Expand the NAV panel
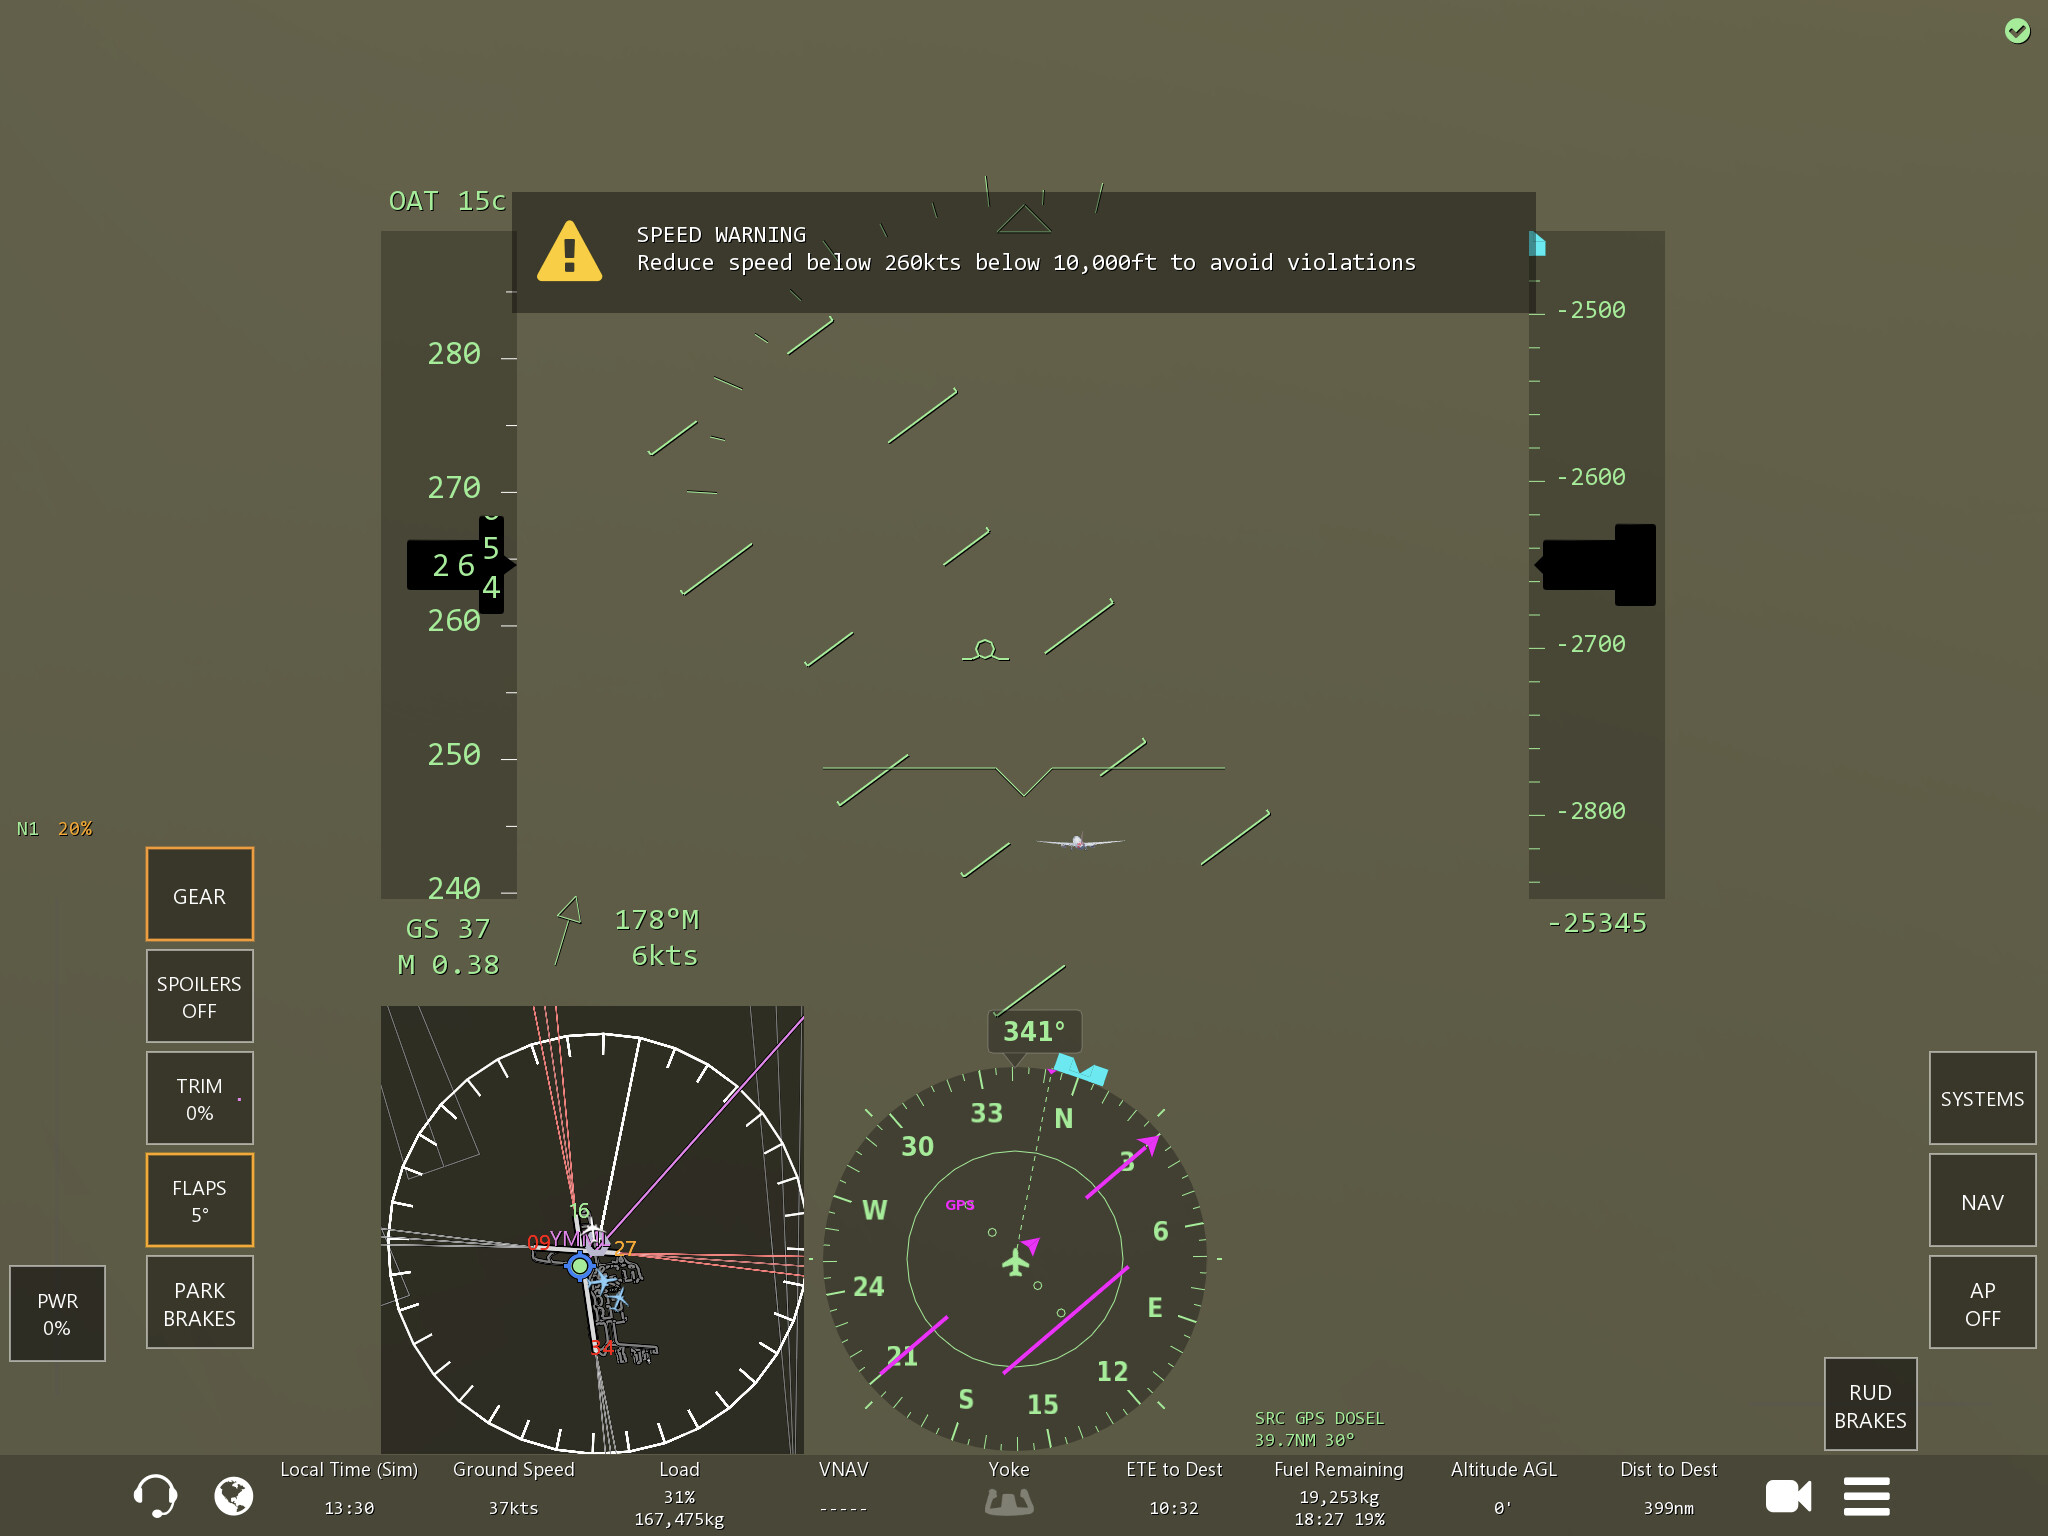This screenshot has height=1536, width=2048. [1982, 1201]
